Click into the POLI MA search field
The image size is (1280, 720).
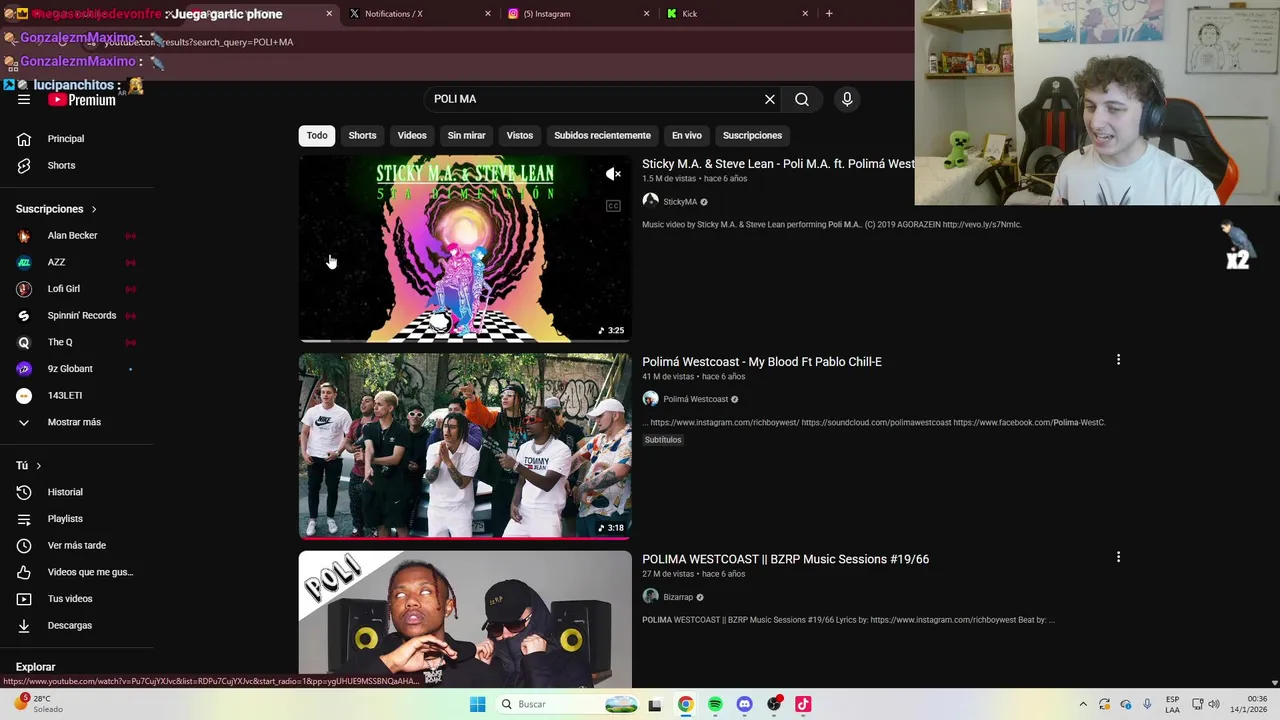pyautogui.click(x=594, y=99)
